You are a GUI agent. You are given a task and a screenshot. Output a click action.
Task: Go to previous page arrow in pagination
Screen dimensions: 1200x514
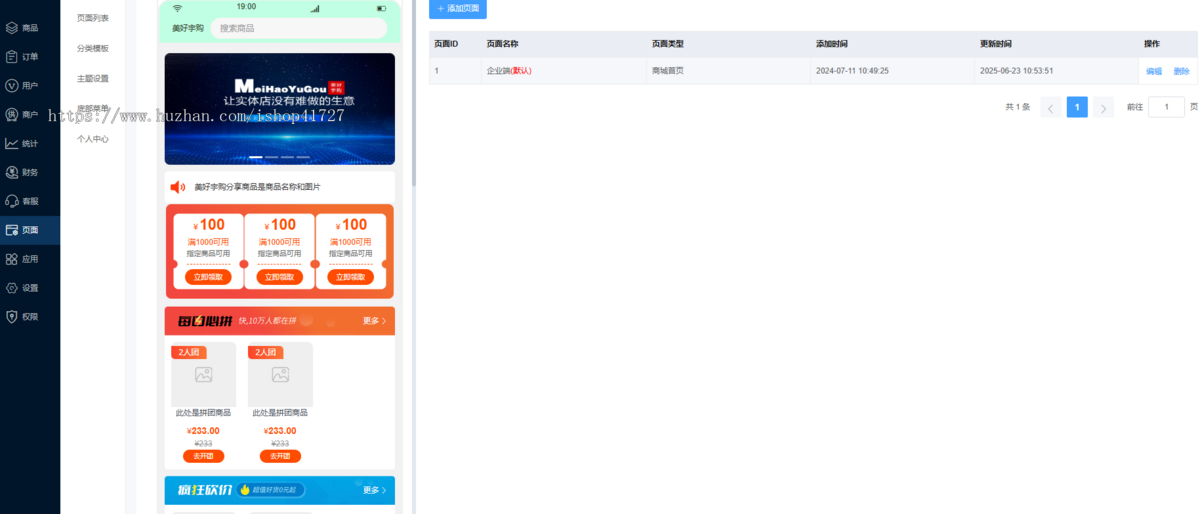point(1051,107)
